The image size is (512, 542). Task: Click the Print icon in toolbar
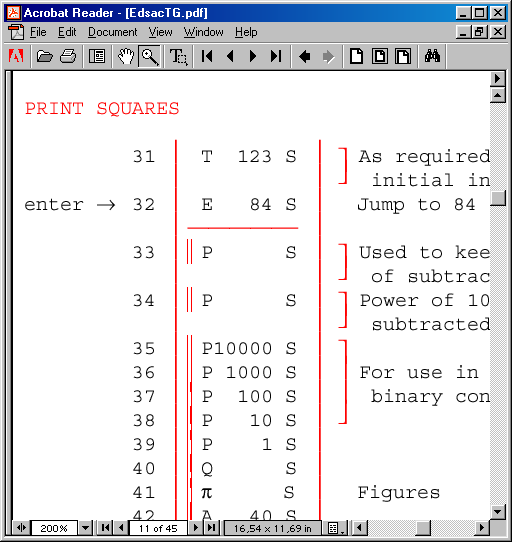click(68, 56)
